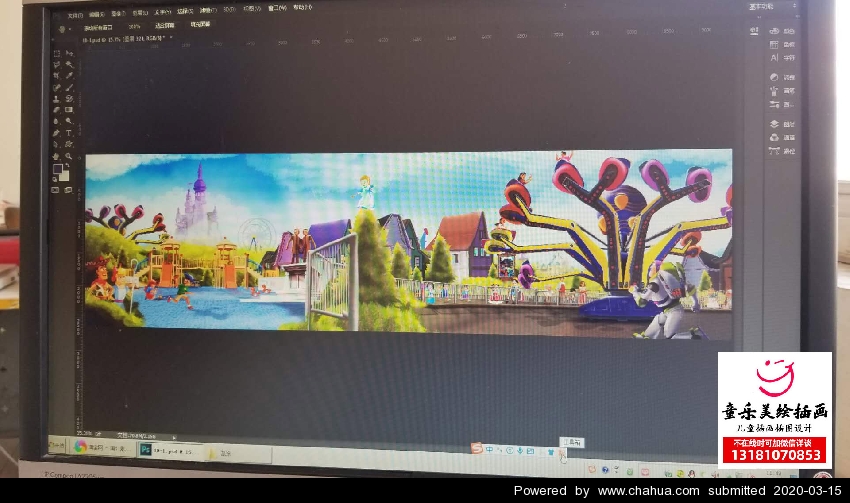Open the 字符 character panel
The height and width of the screenshot is (503, 850).
782,57
